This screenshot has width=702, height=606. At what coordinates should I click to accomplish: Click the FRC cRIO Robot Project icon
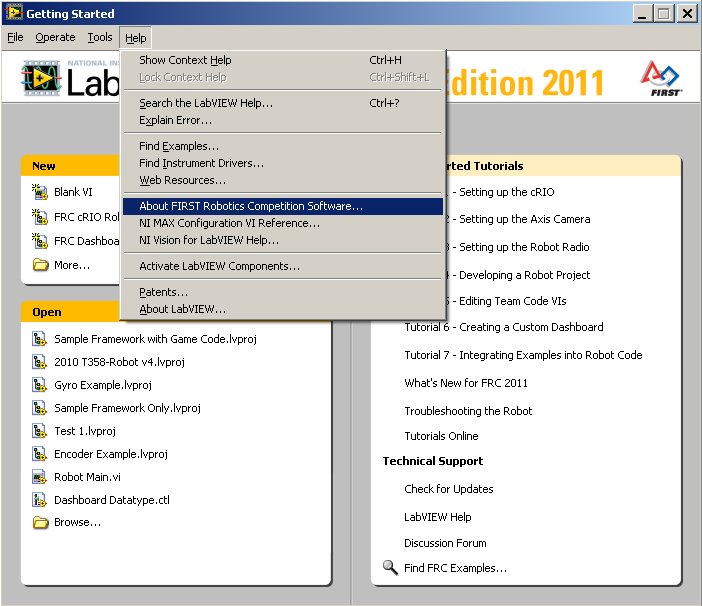(x=40, y=217)
